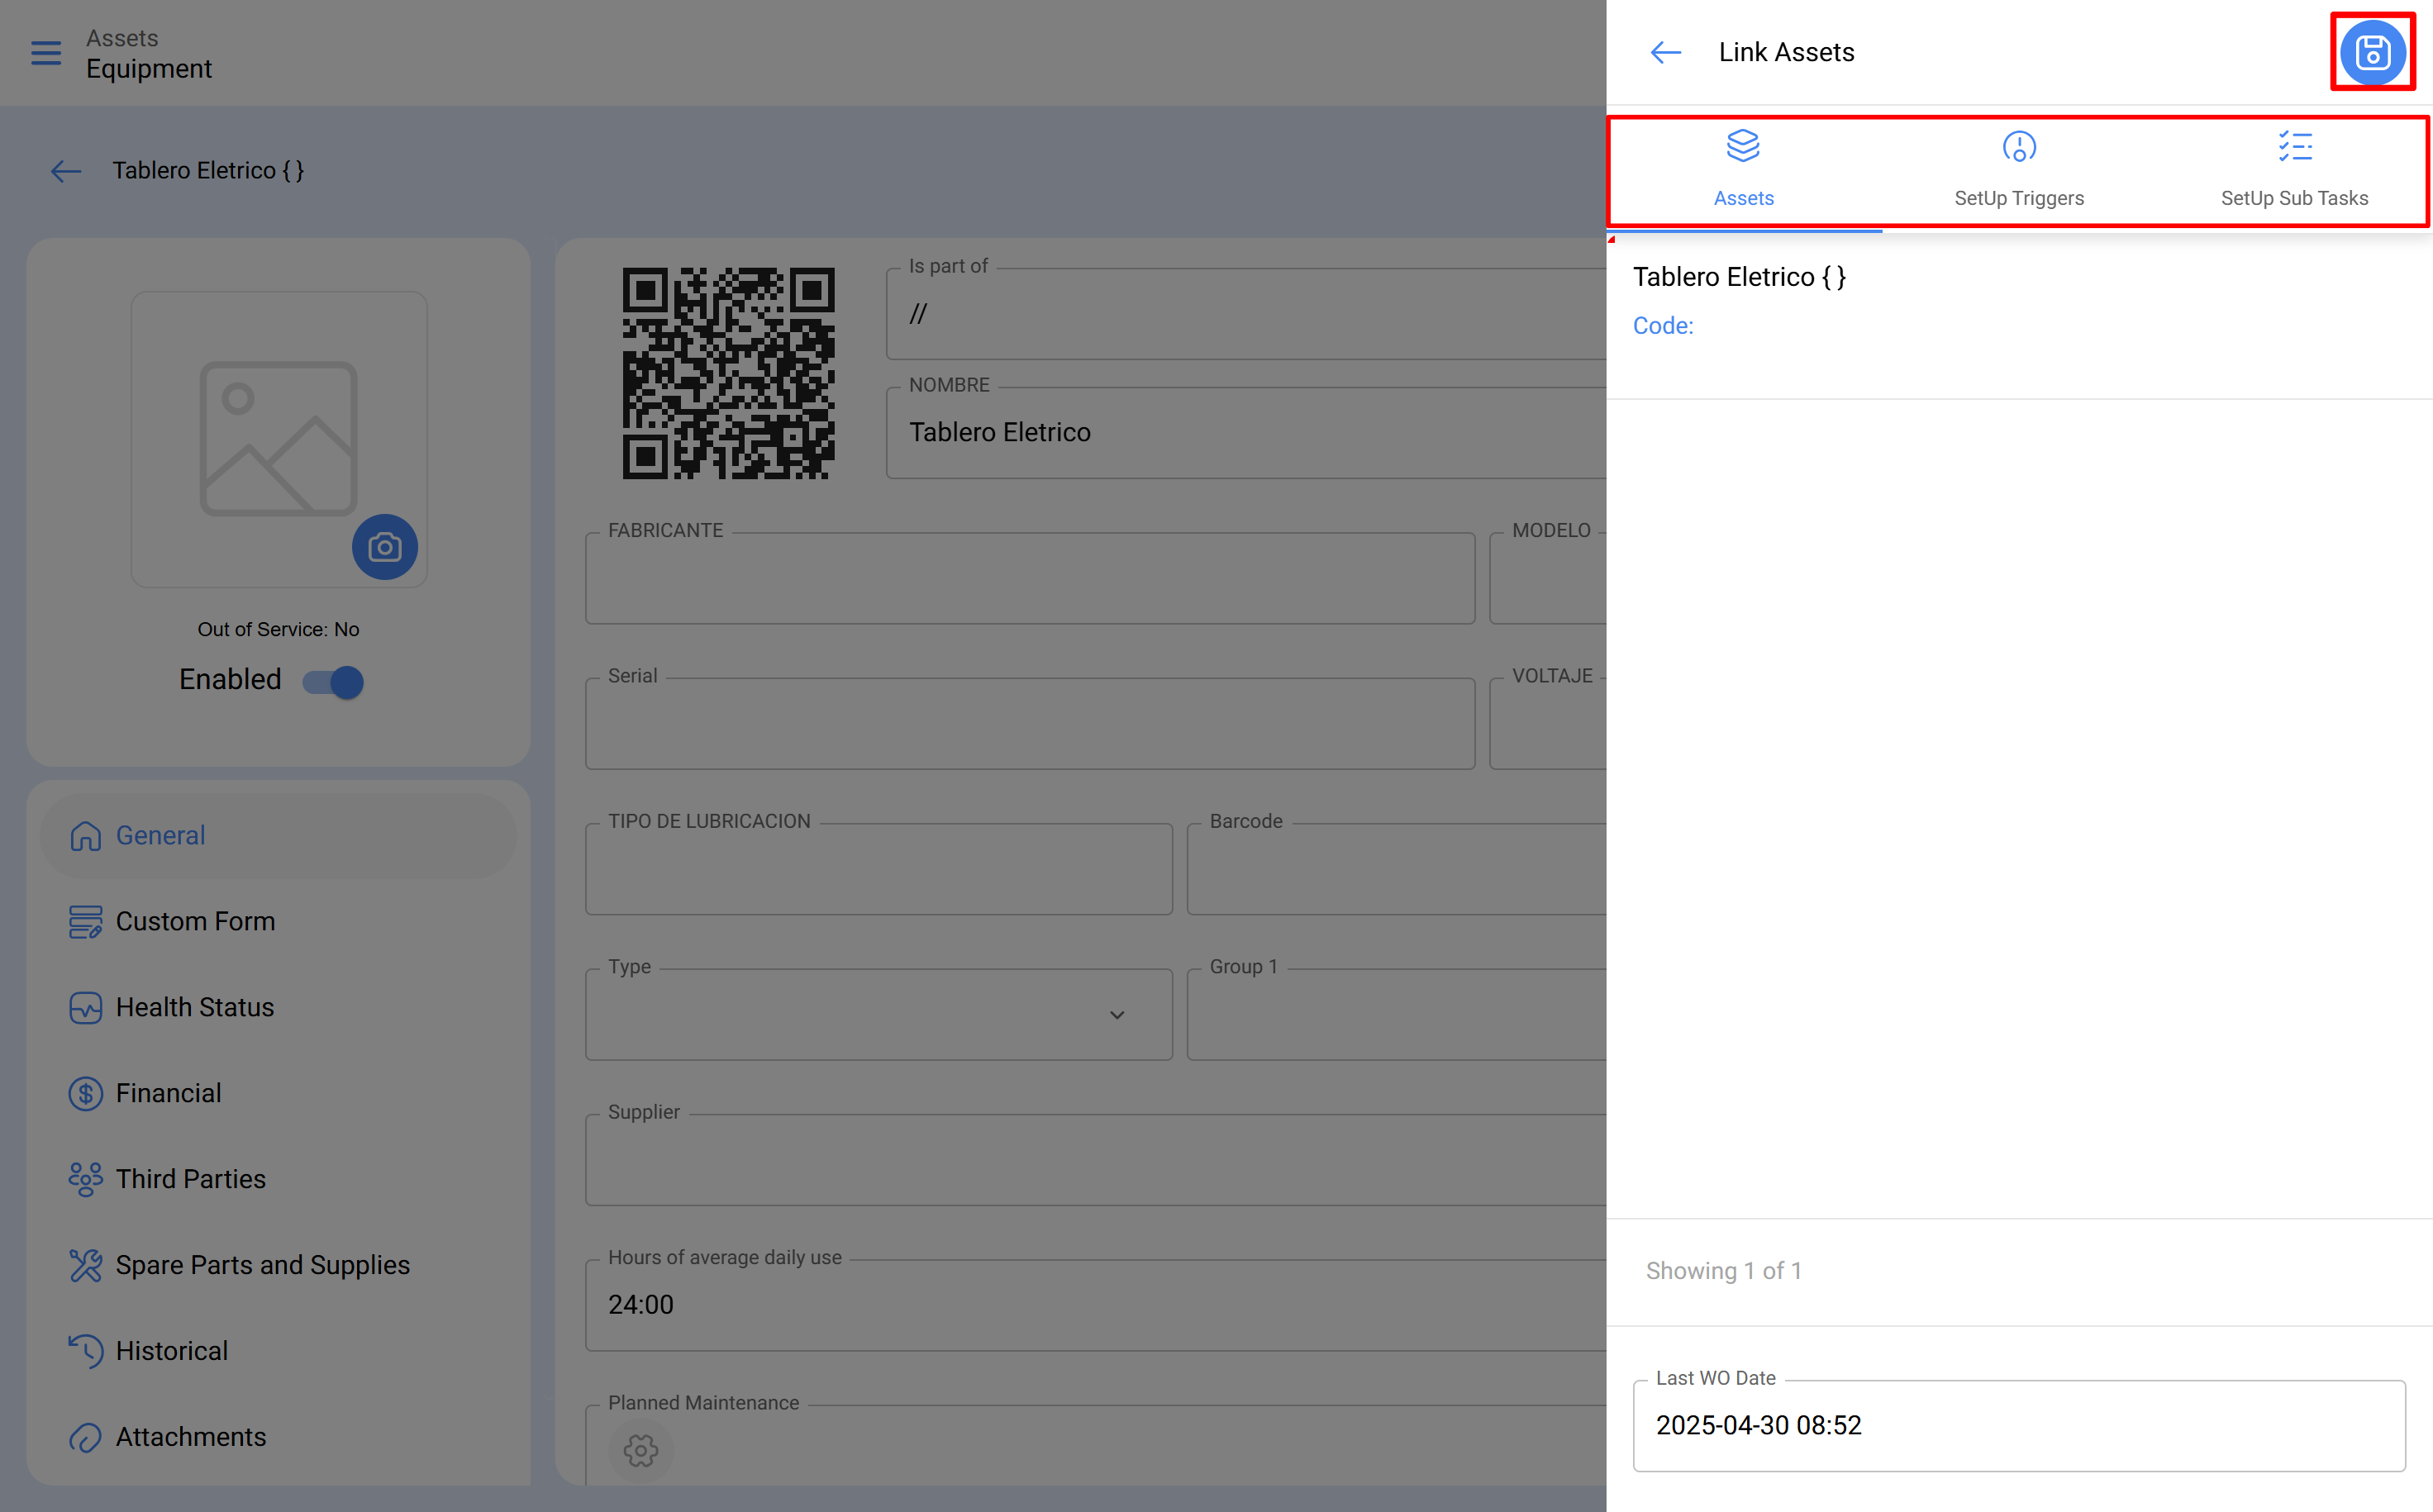The height and width of the screenshot is (1512, 2433).
Task: Click the VOLTAJE input field
Action: tap(1548, 724)
